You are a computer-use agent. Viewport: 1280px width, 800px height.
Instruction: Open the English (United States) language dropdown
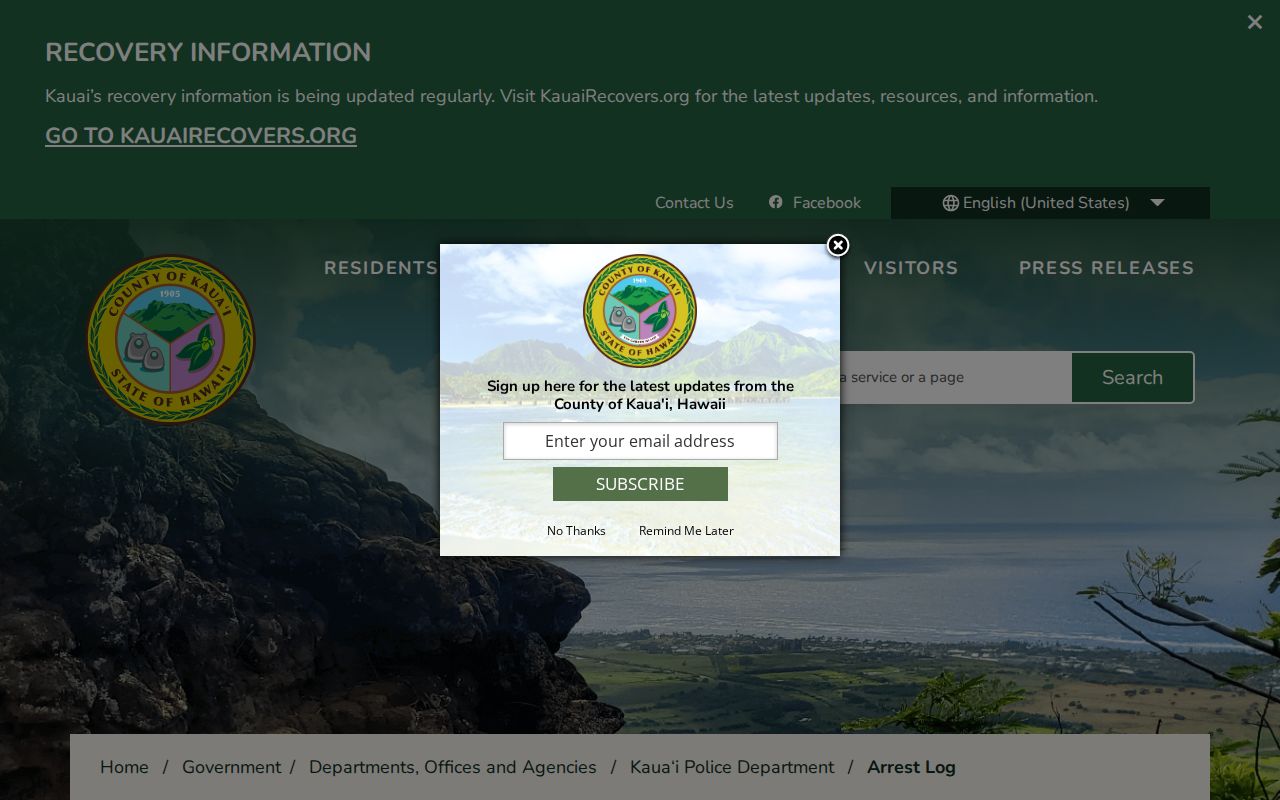tap(1050, 203)
